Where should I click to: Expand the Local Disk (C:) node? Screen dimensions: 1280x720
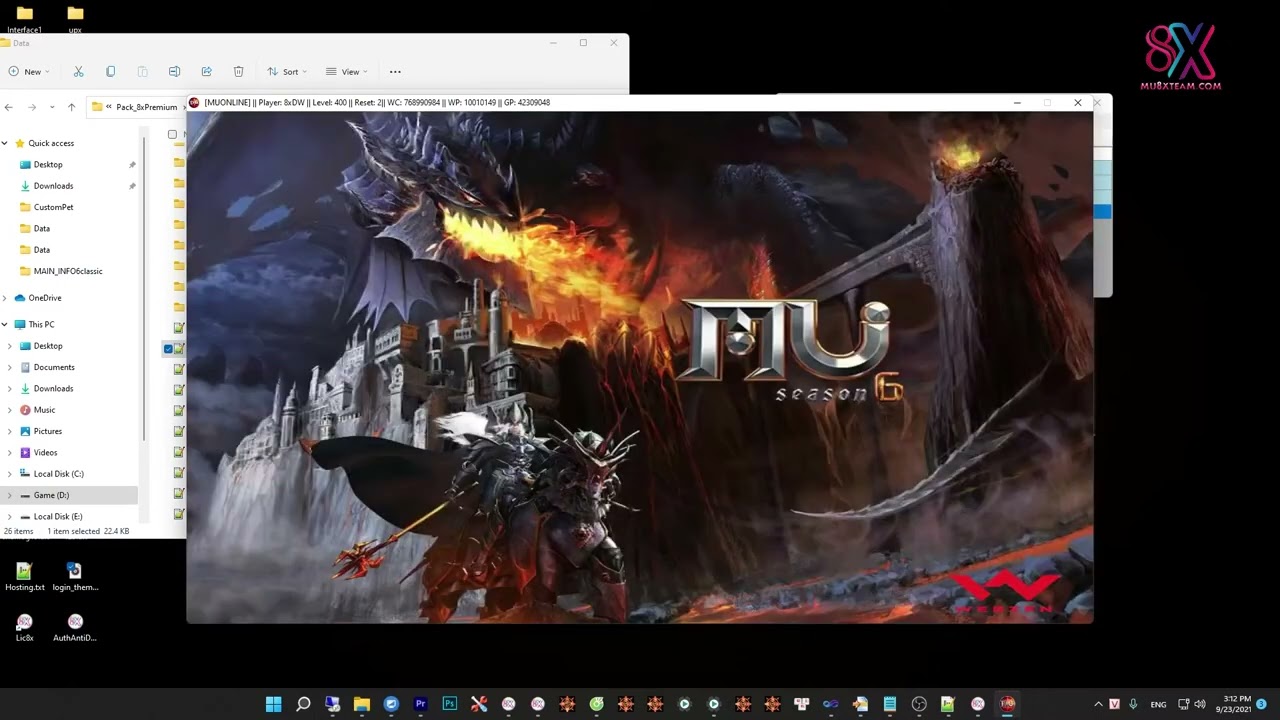(x=10, y=474)
